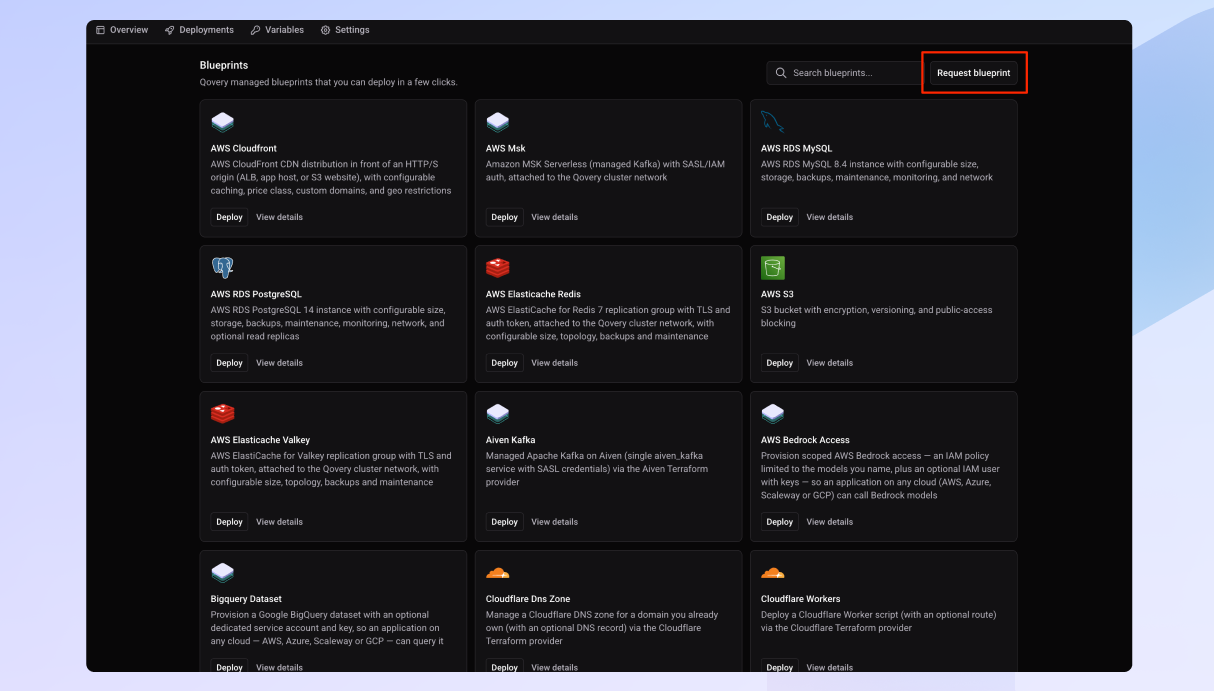Click the Cloudflare Workers cloud icon
This screenshot has width=1214, height=691.
click(x=772, y=573)
